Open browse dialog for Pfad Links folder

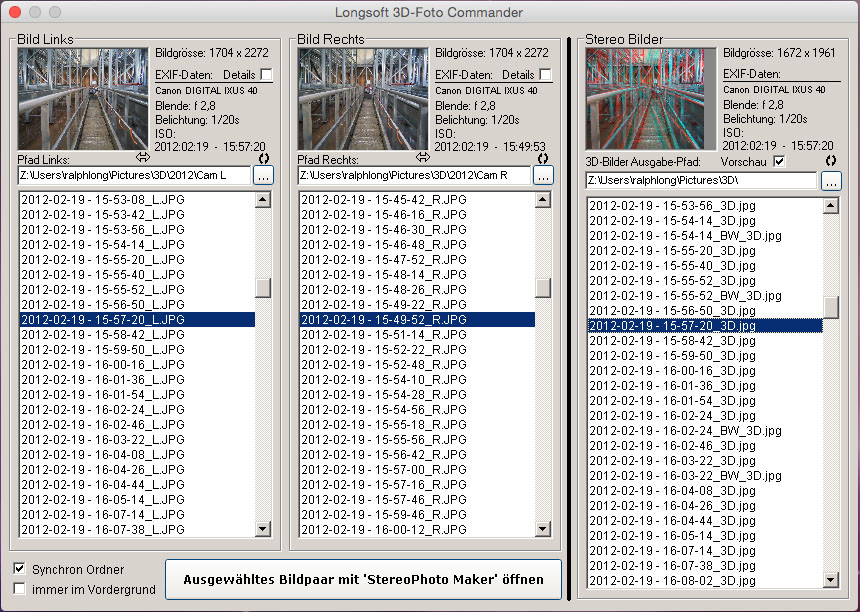point(263,175)
